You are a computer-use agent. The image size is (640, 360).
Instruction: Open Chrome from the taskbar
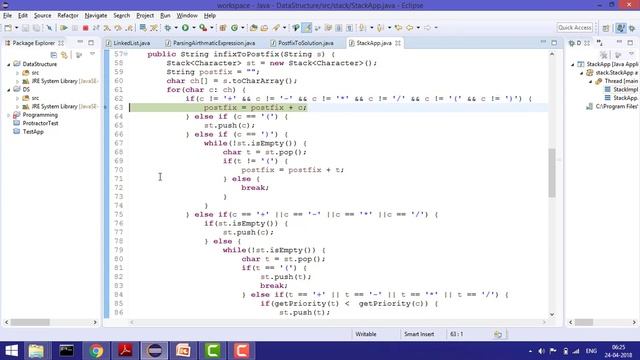tap(96, 351)
